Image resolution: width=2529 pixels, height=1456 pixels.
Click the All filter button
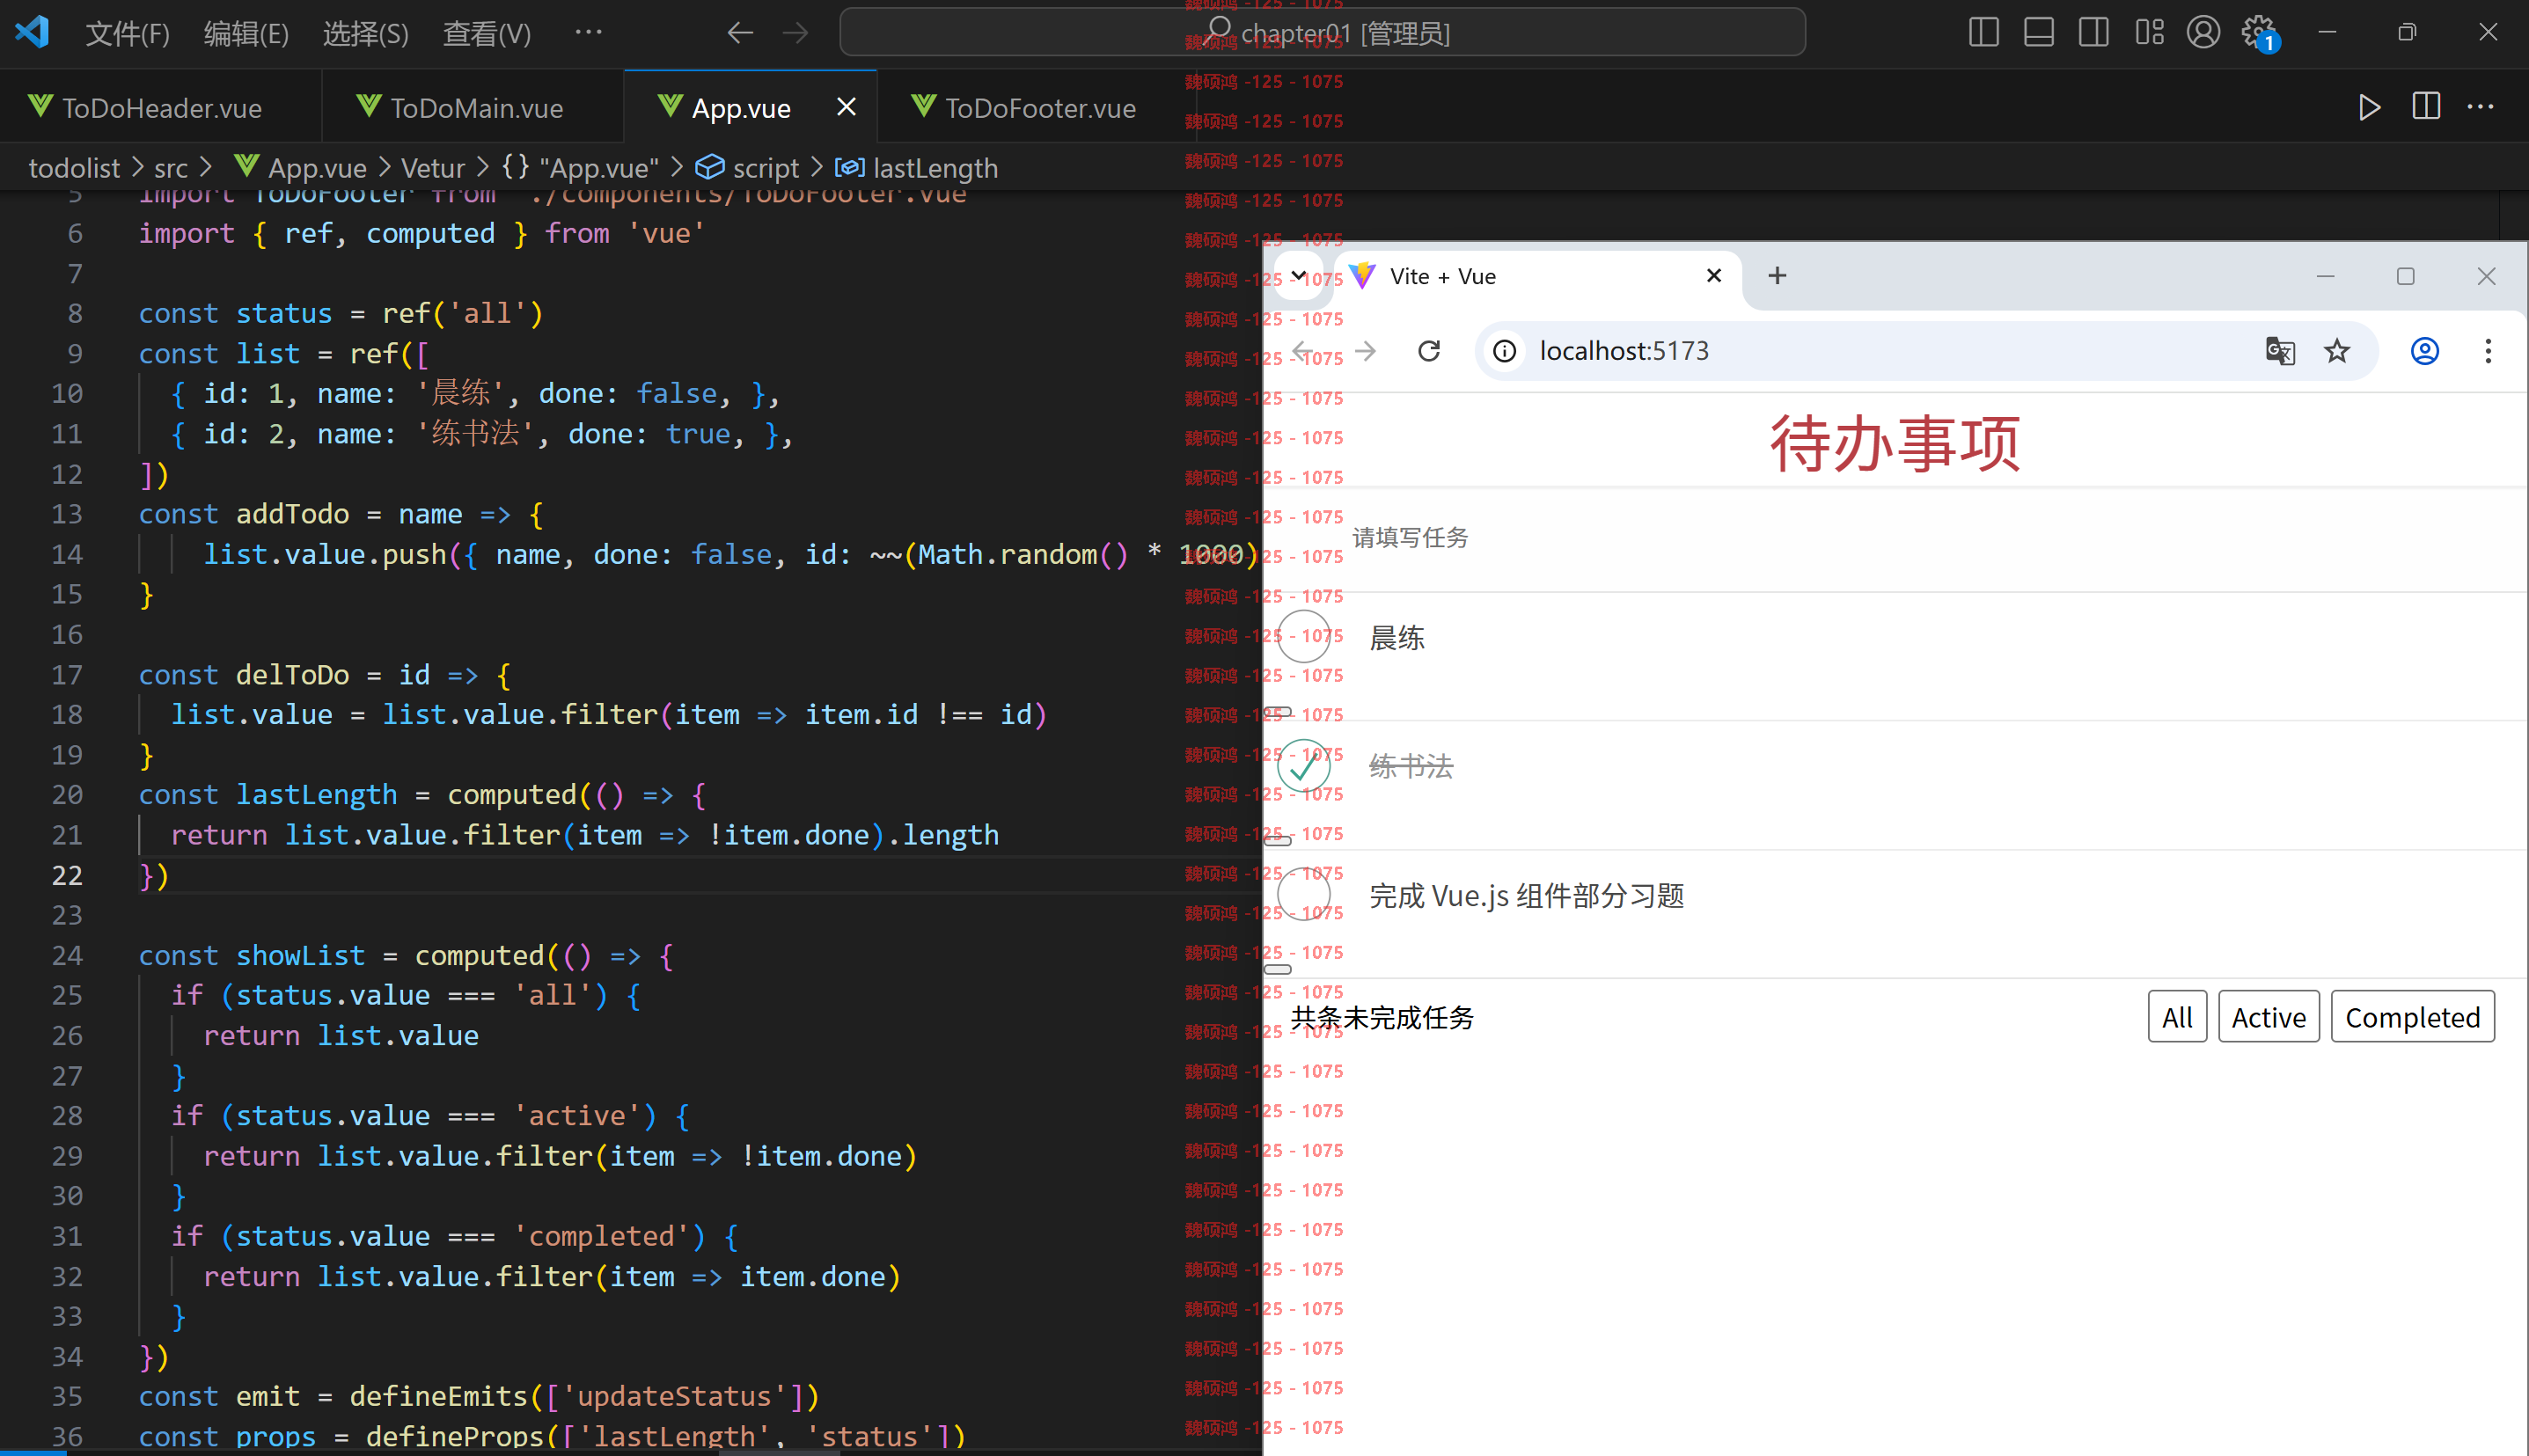pyautogui.click(x=2177, y=1017)
